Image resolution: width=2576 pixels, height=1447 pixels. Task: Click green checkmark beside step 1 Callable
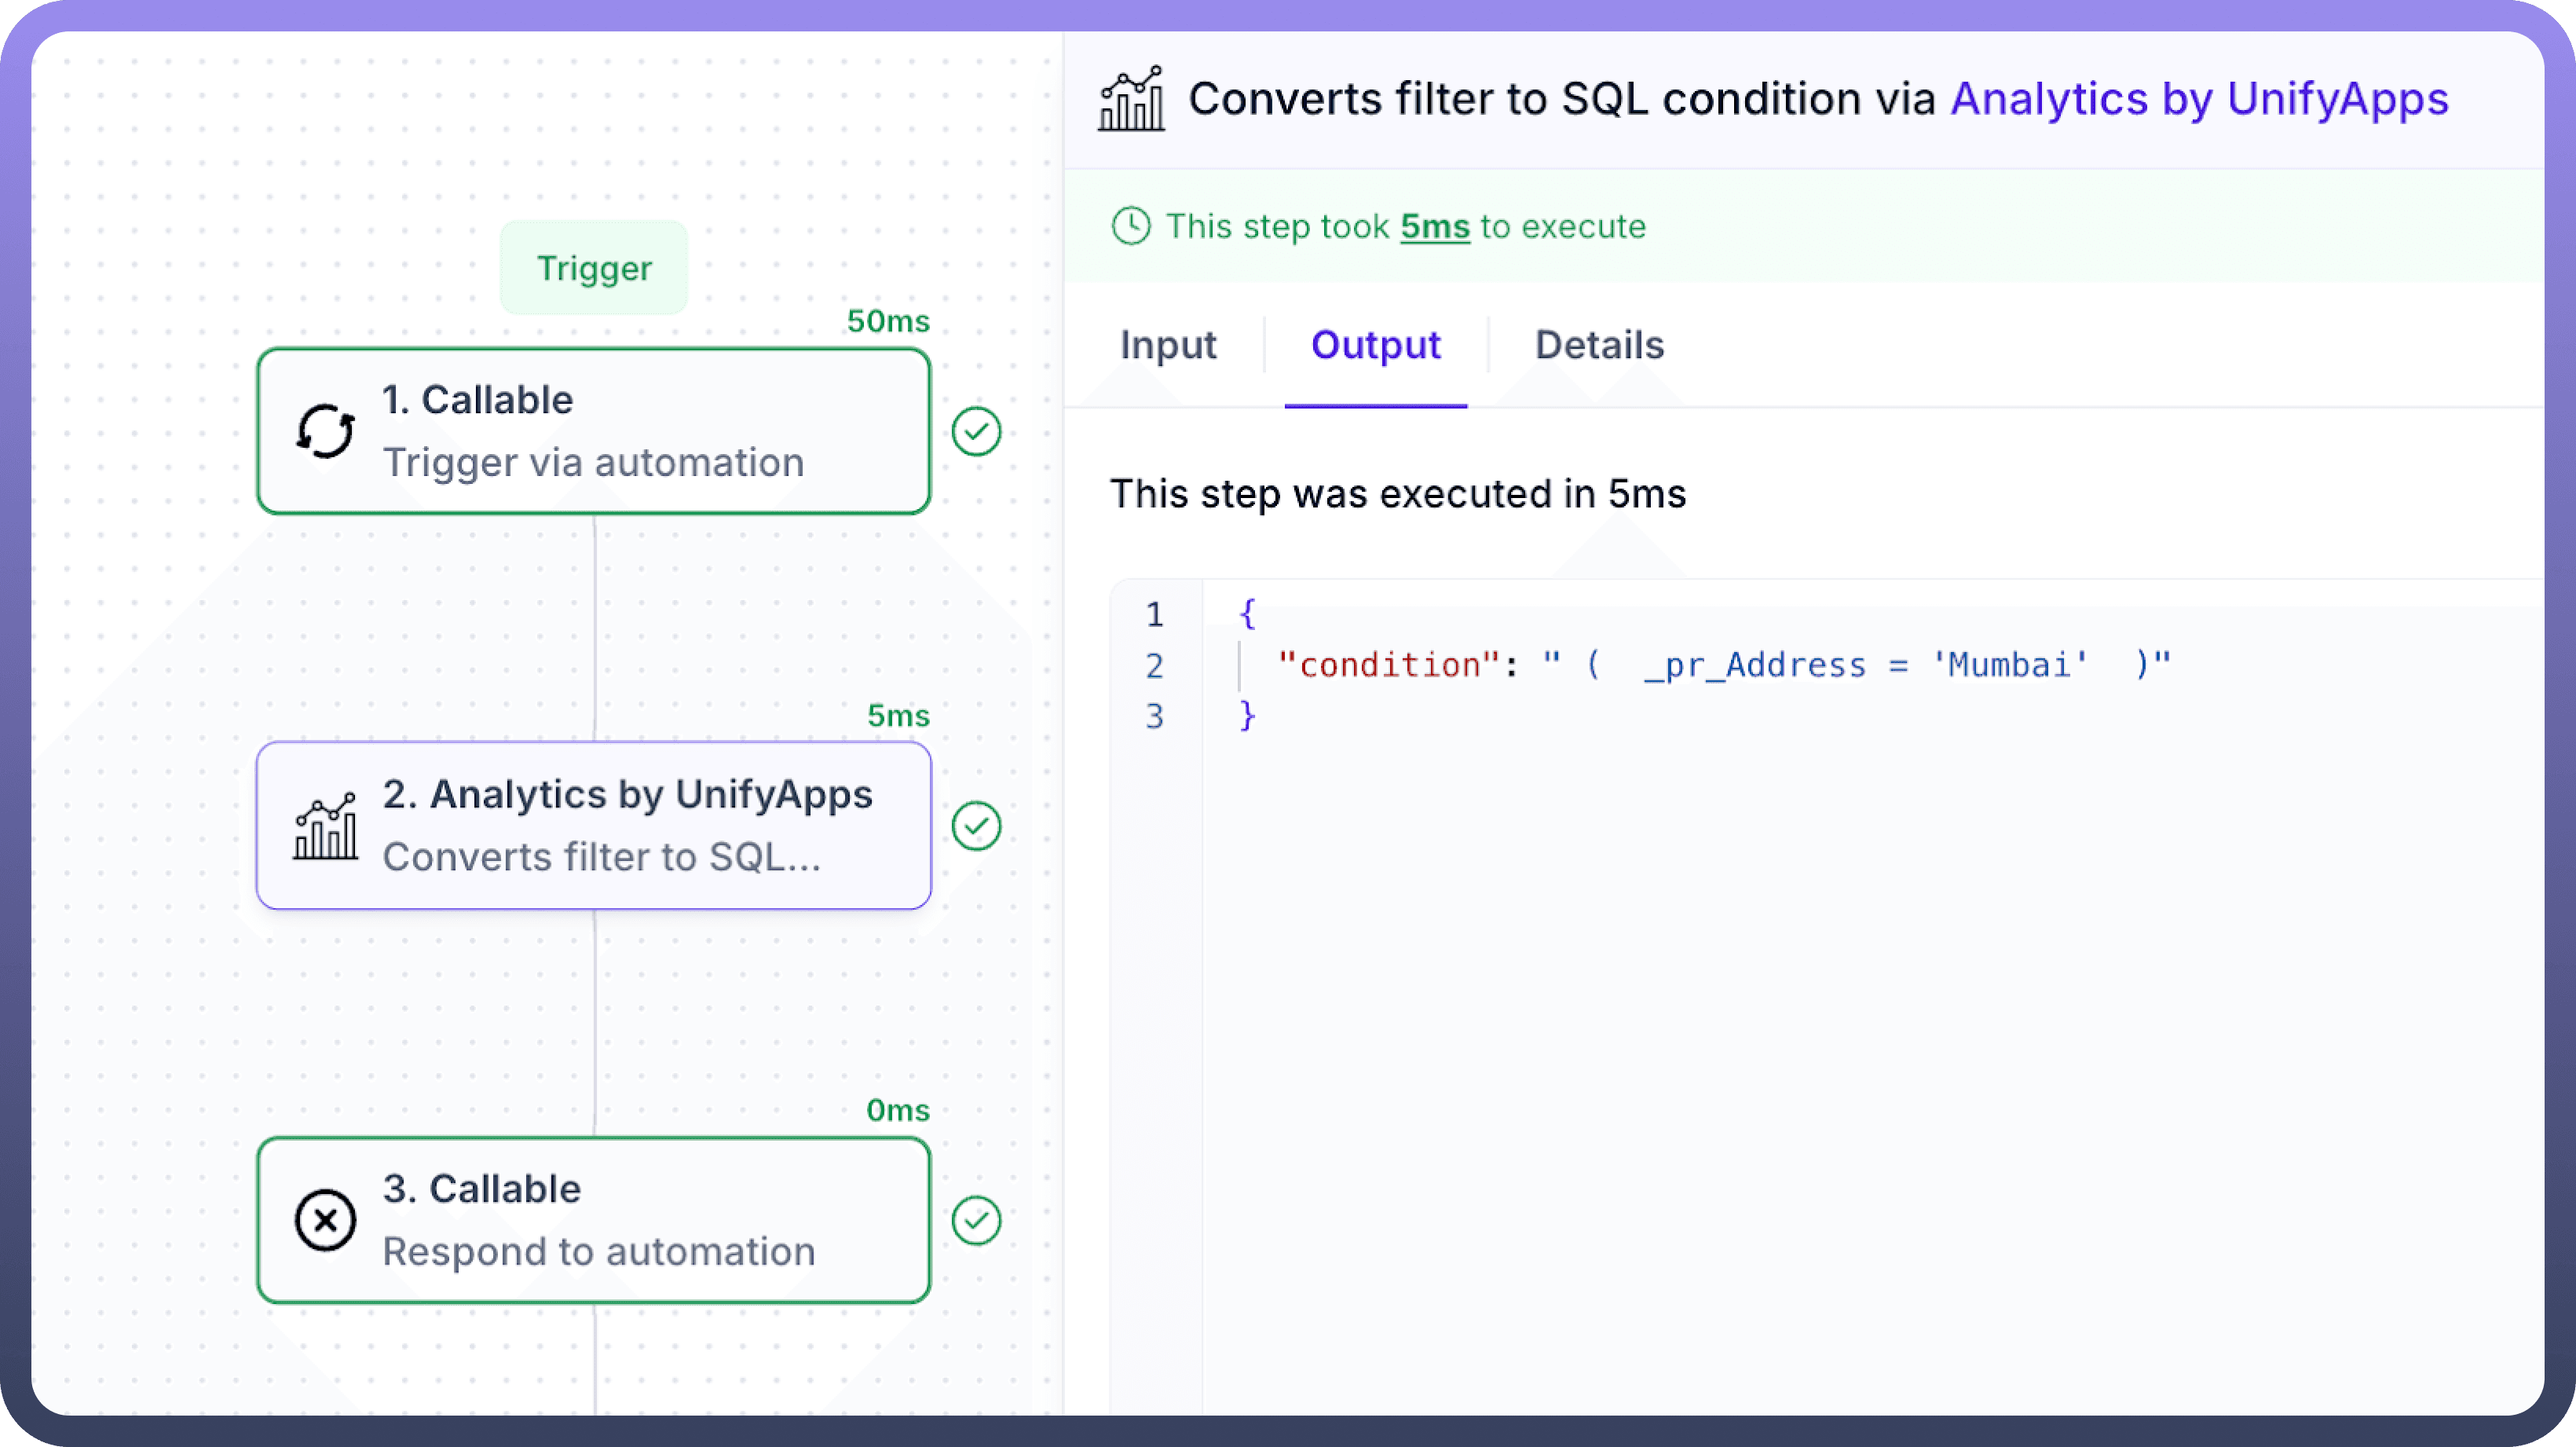click(976, 432)
